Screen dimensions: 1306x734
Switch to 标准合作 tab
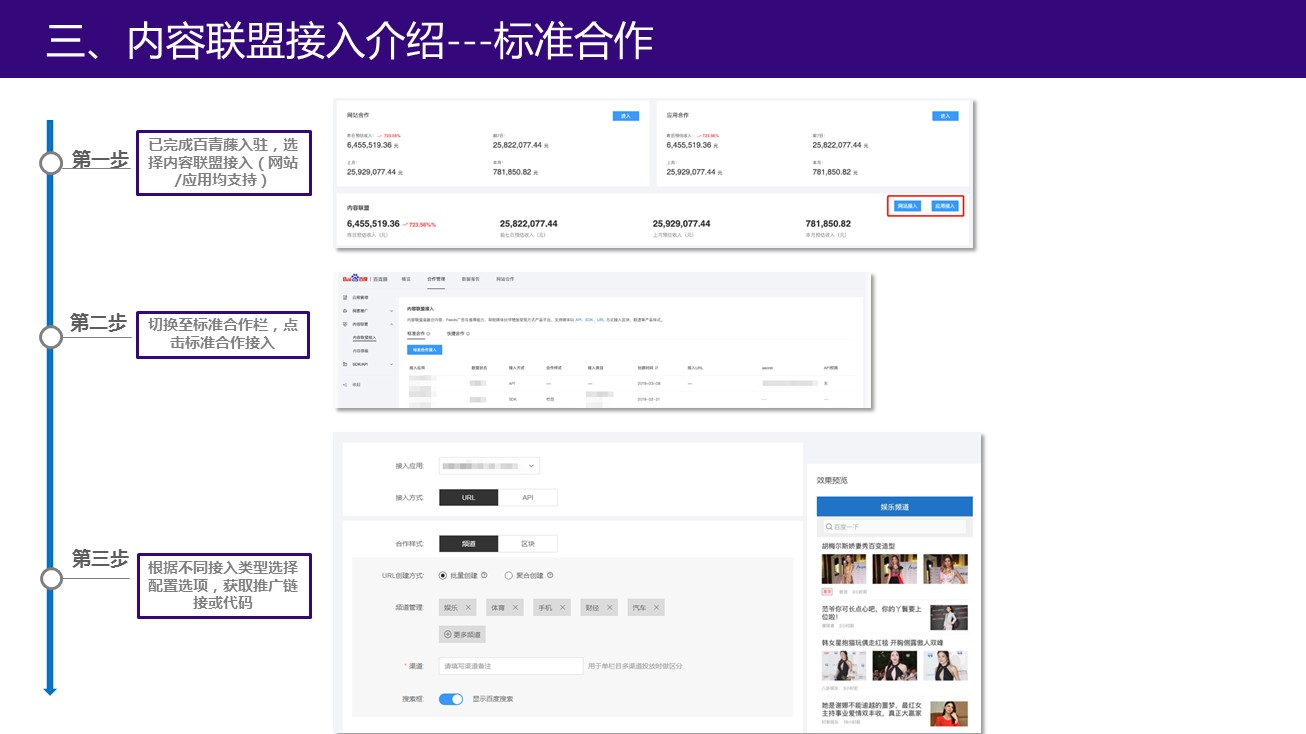pos(416,334)
